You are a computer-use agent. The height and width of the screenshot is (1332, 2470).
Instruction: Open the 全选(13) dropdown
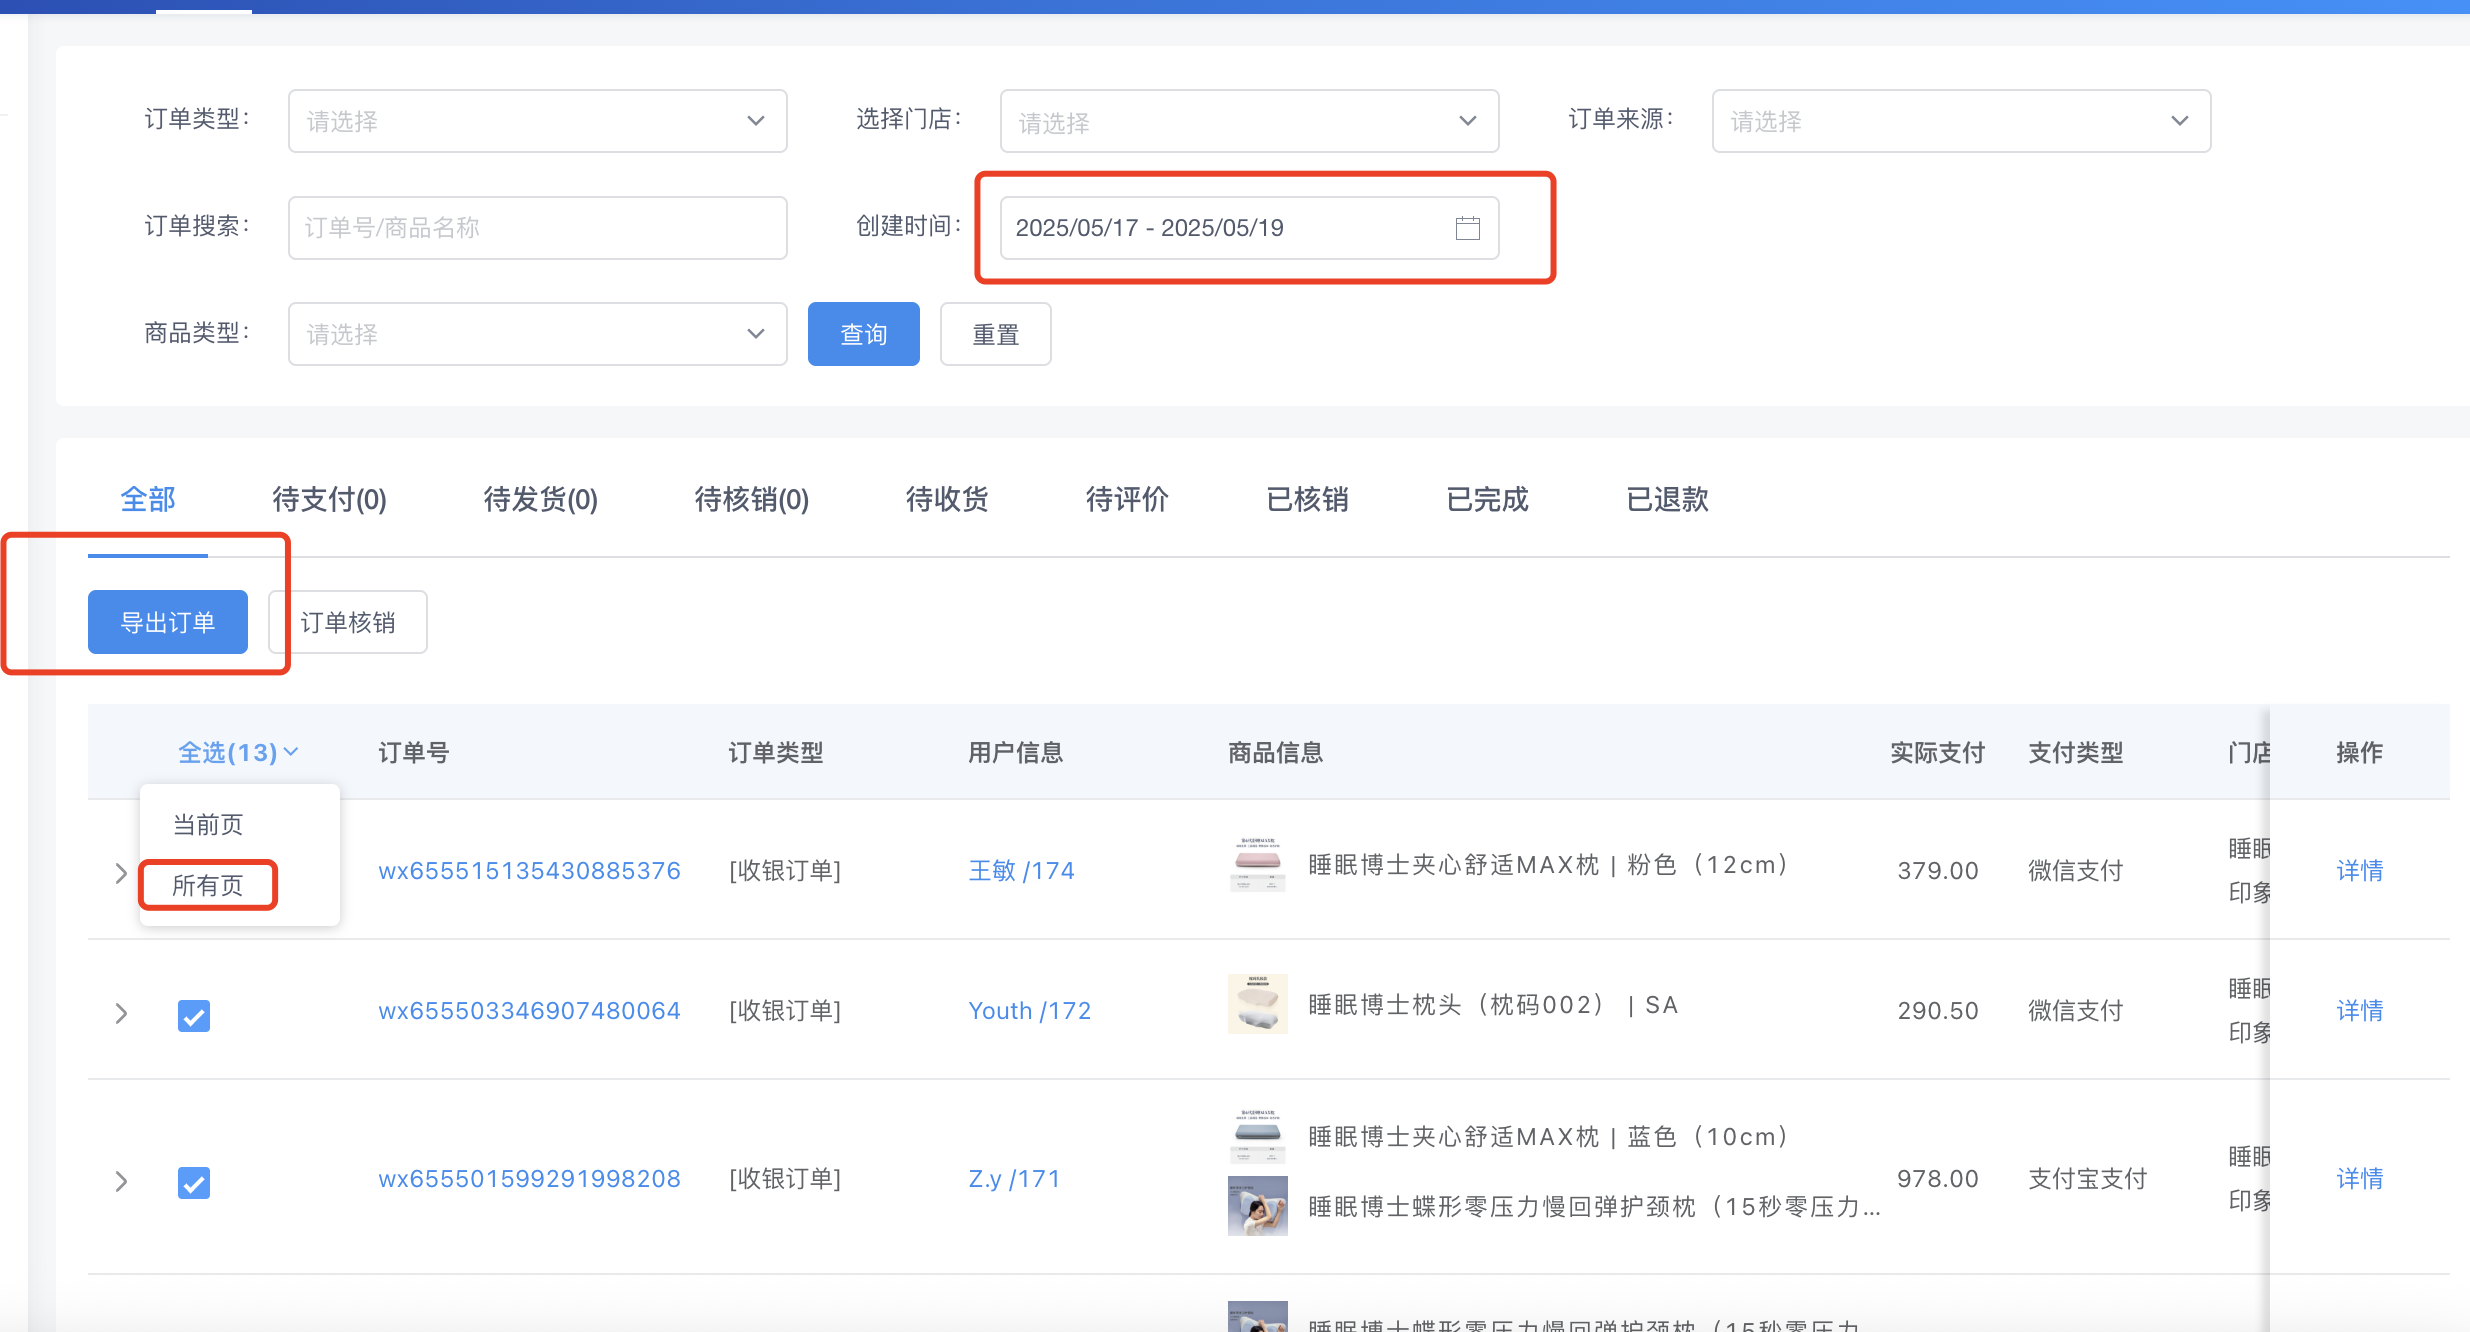point(238,752)
